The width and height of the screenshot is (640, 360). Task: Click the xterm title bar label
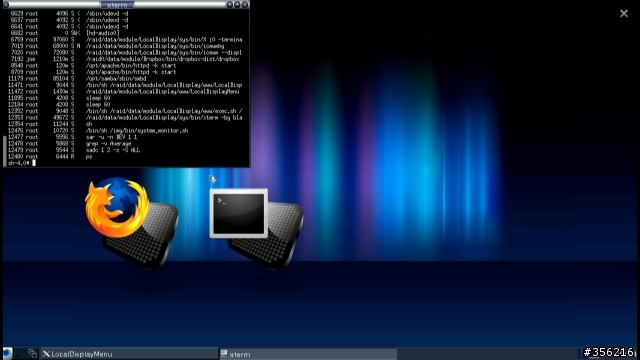point(117,5)
